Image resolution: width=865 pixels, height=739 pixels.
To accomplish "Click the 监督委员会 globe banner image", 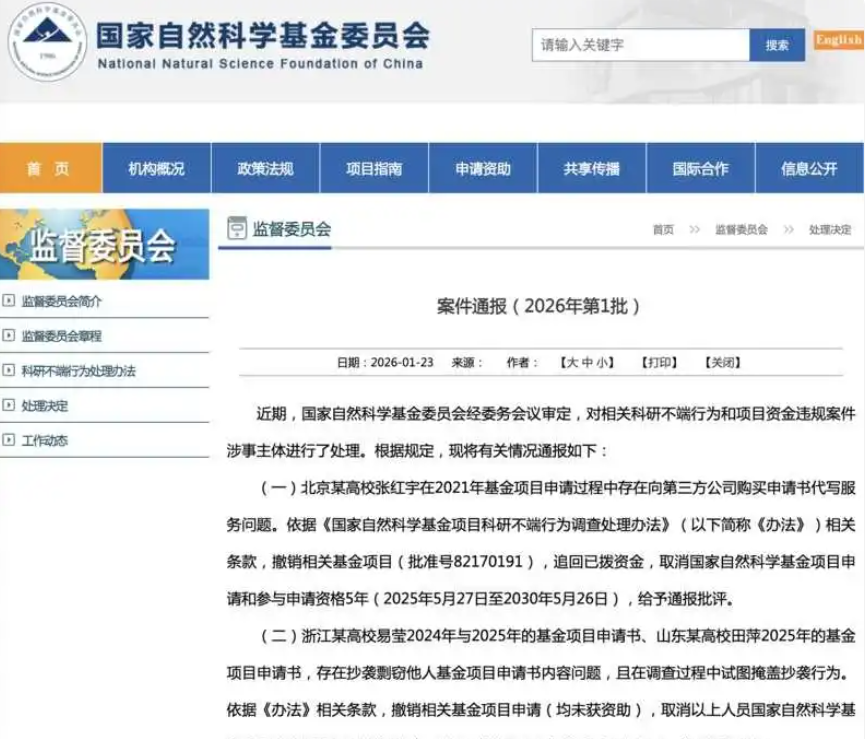I will point(104,244).
